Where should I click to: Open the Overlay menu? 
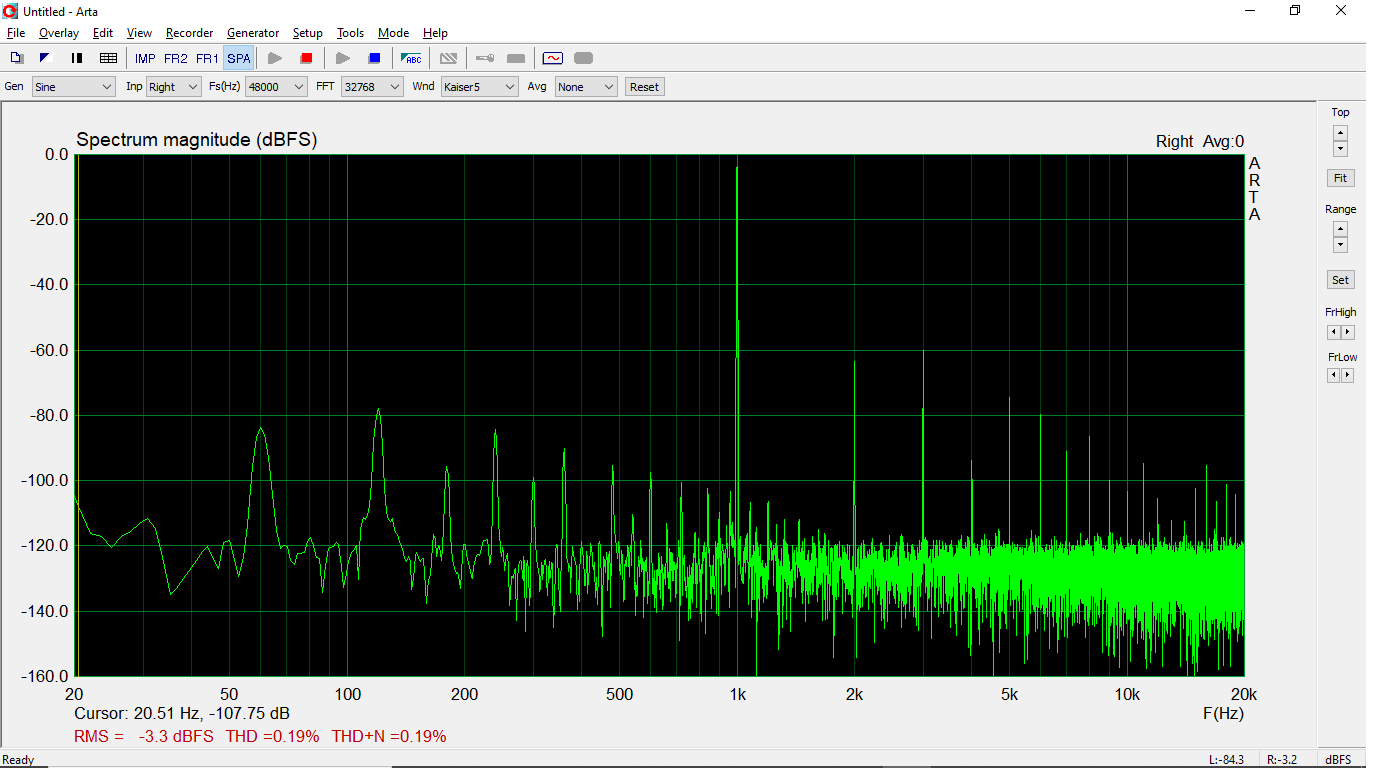(59, 33)
